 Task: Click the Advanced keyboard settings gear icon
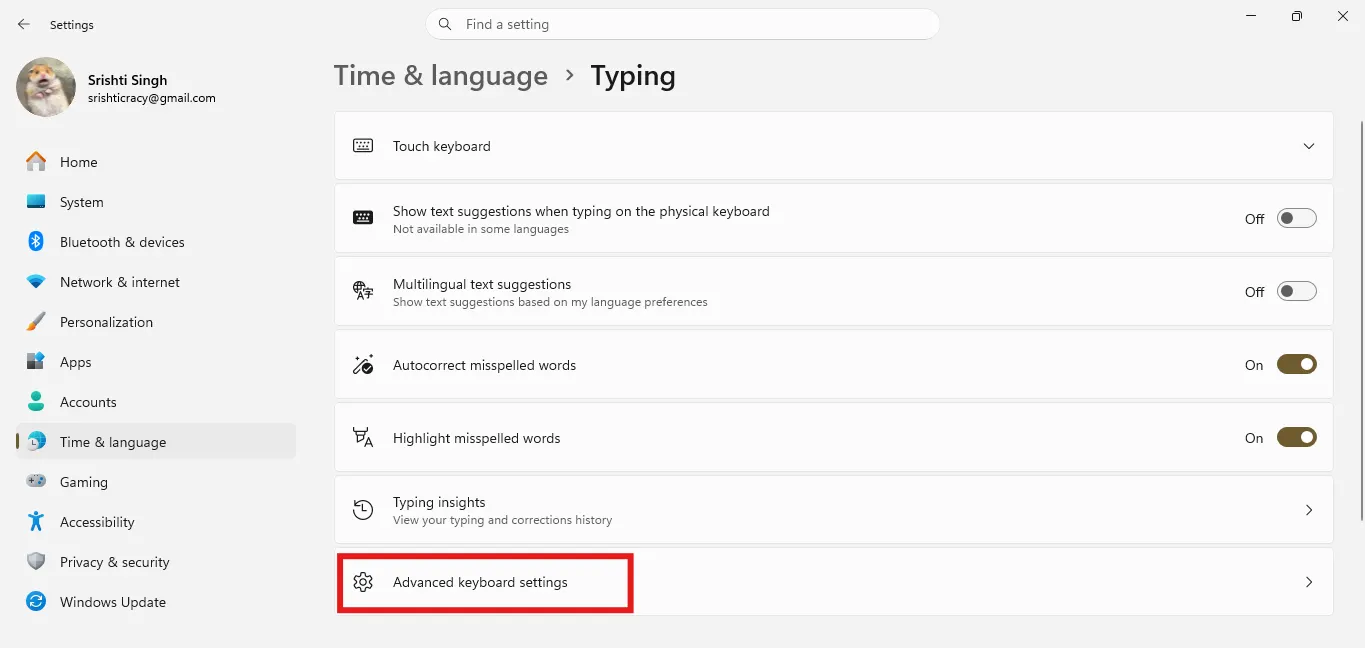click(x=363, y=582)
